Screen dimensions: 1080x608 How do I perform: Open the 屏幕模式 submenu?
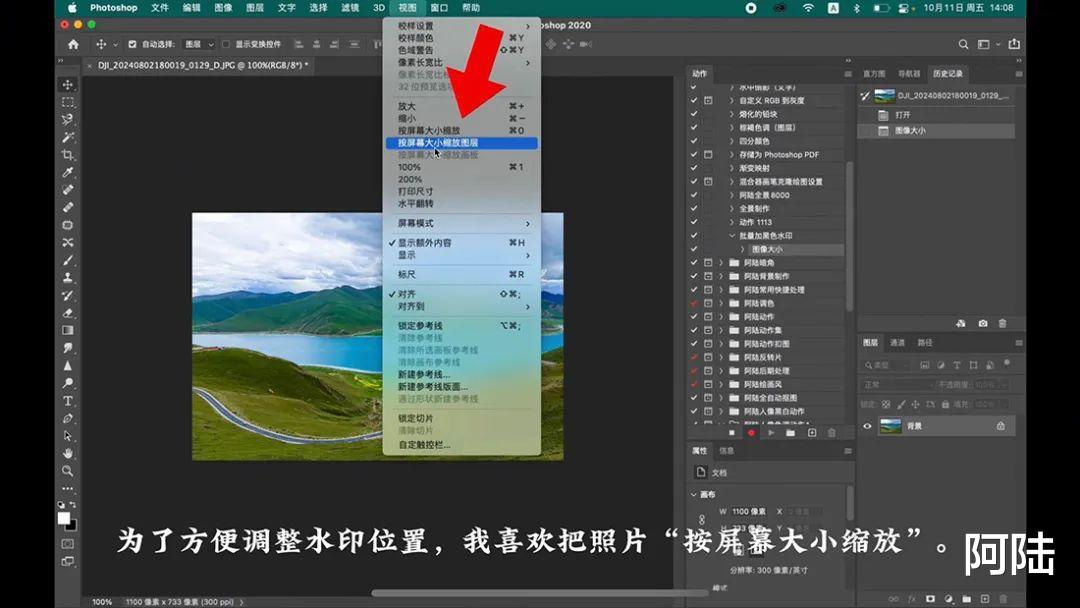pyautogui.click(x=461, y=223)
